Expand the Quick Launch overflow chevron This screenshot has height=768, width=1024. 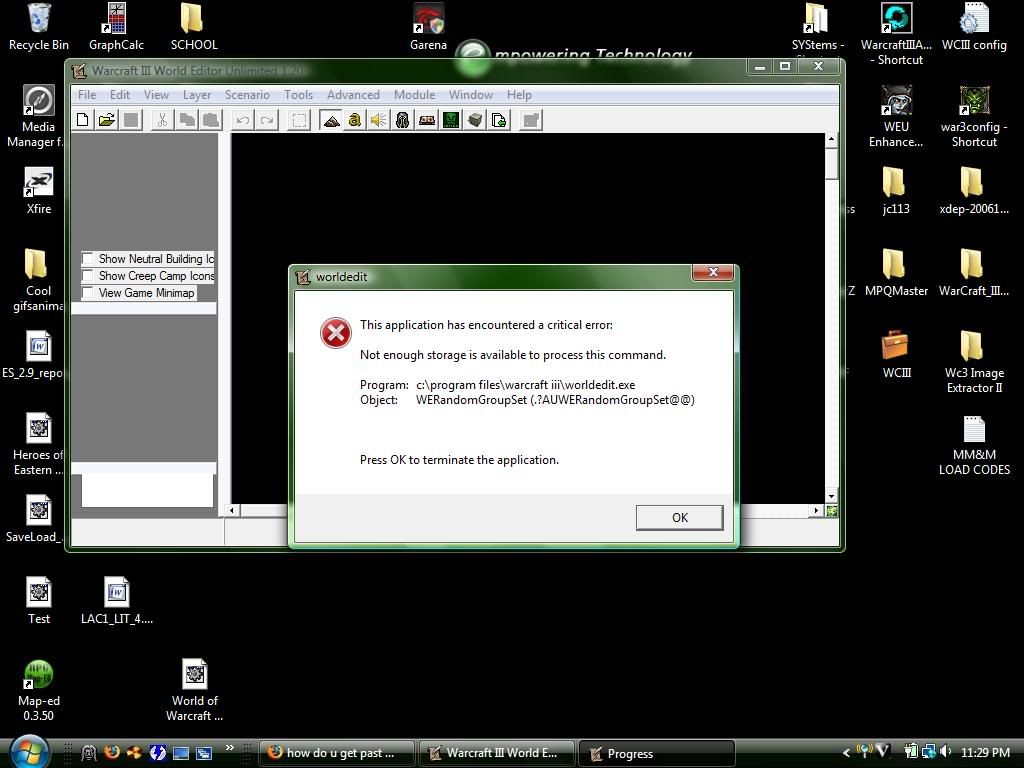[229, 748]
